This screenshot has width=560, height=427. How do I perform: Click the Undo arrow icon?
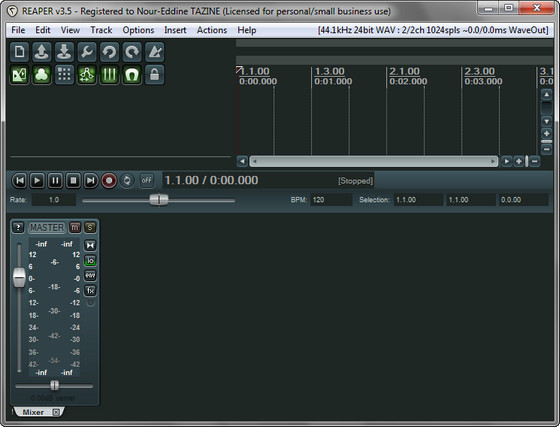(x=109, y=52)
